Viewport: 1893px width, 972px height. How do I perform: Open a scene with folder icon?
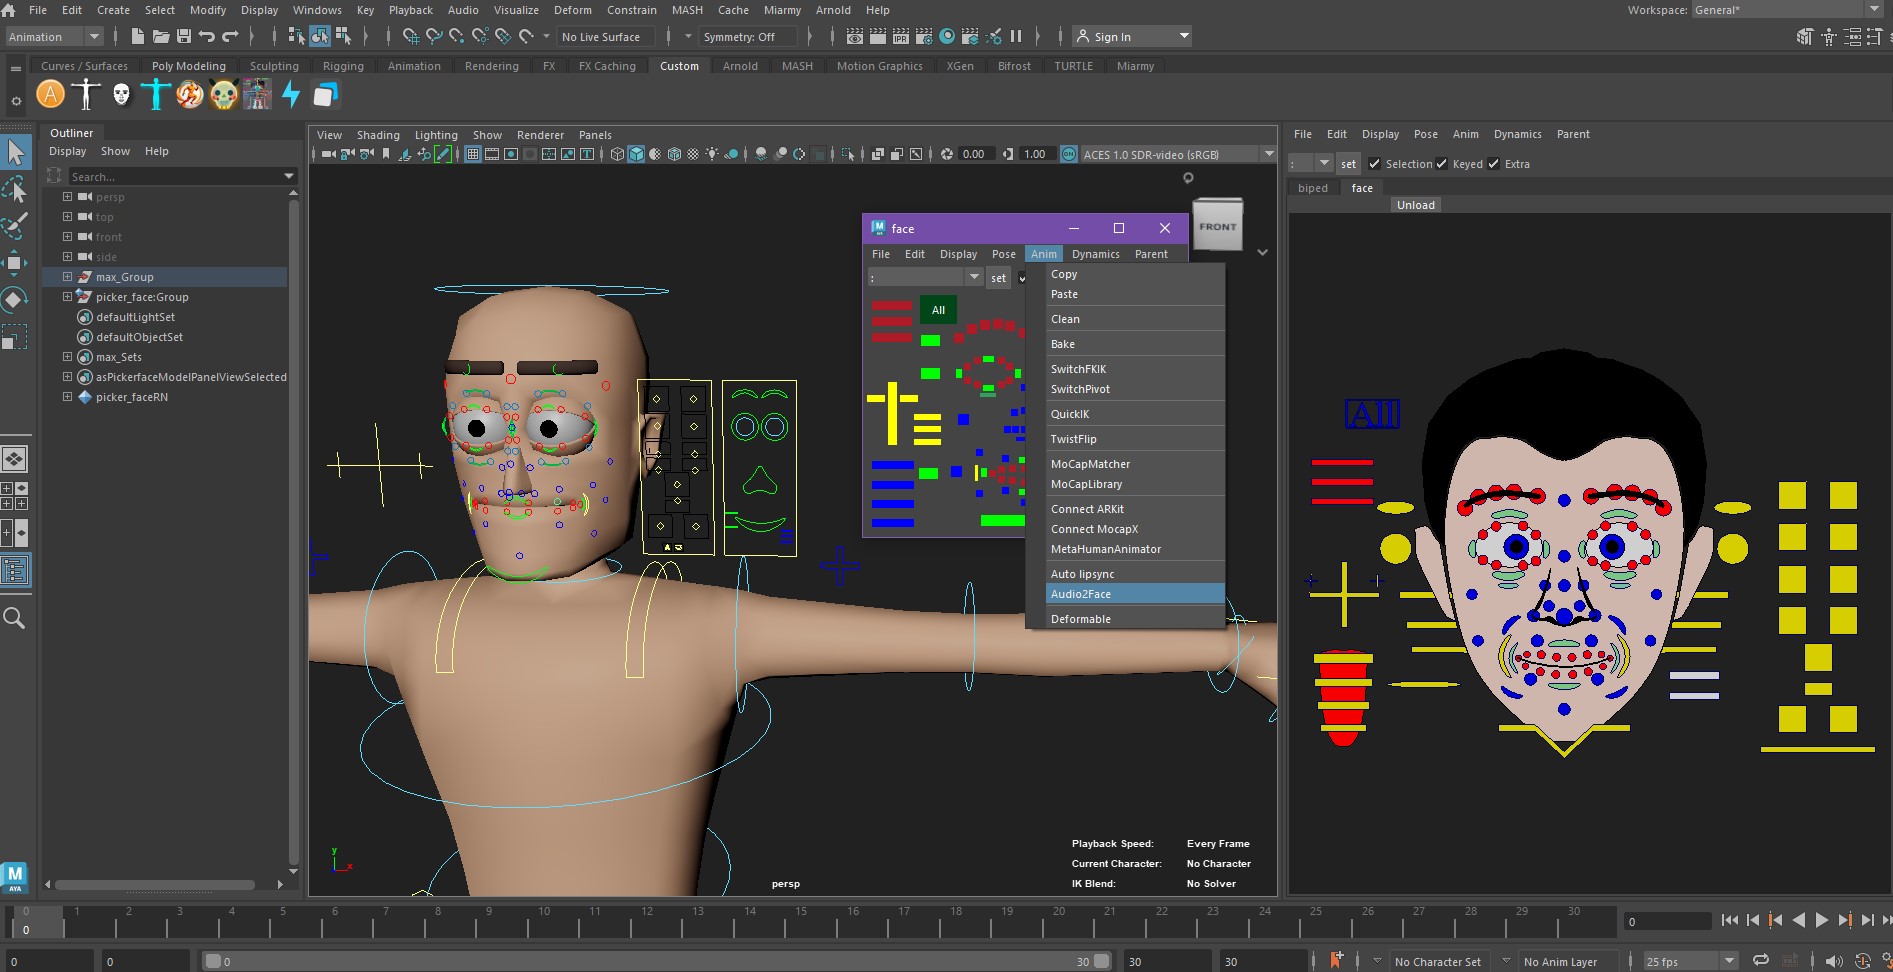[160, 37]
